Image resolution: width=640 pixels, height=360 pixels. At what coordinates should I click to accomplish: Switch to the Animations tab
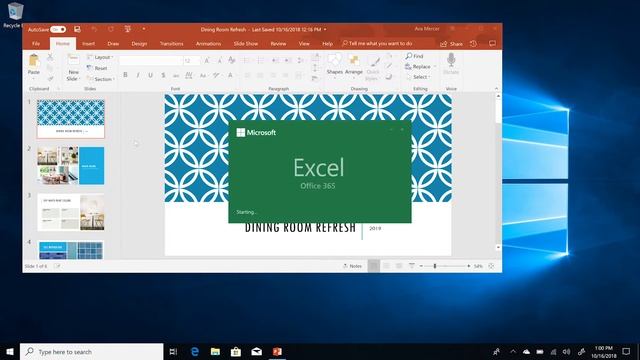(x=208, y=44)
